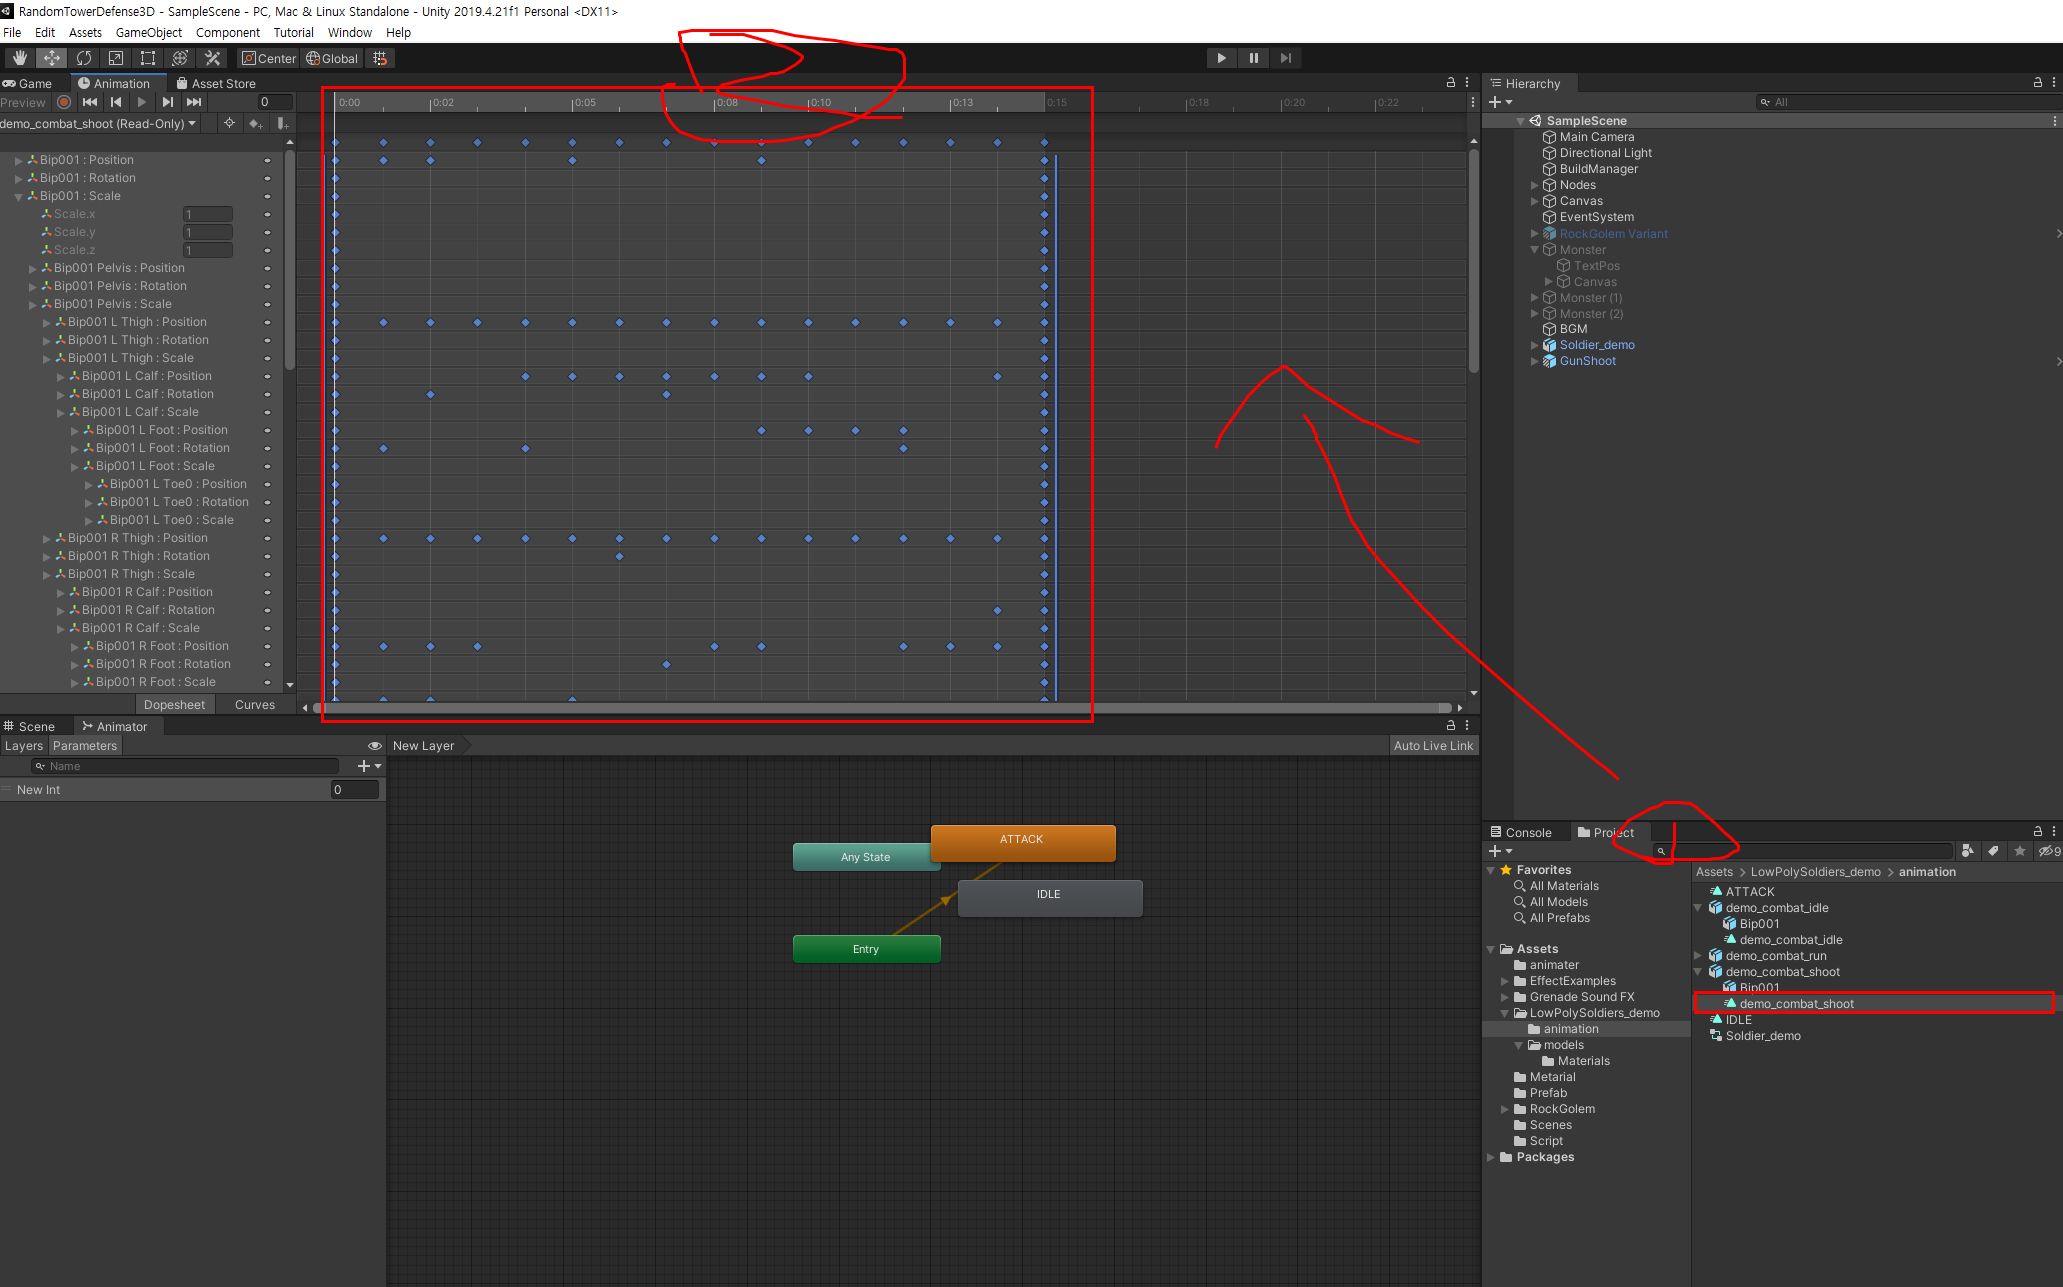The width and height of the screenshot is (2063, 1287).
Task: Click the Auto Live Link button
Action: 1432,746
